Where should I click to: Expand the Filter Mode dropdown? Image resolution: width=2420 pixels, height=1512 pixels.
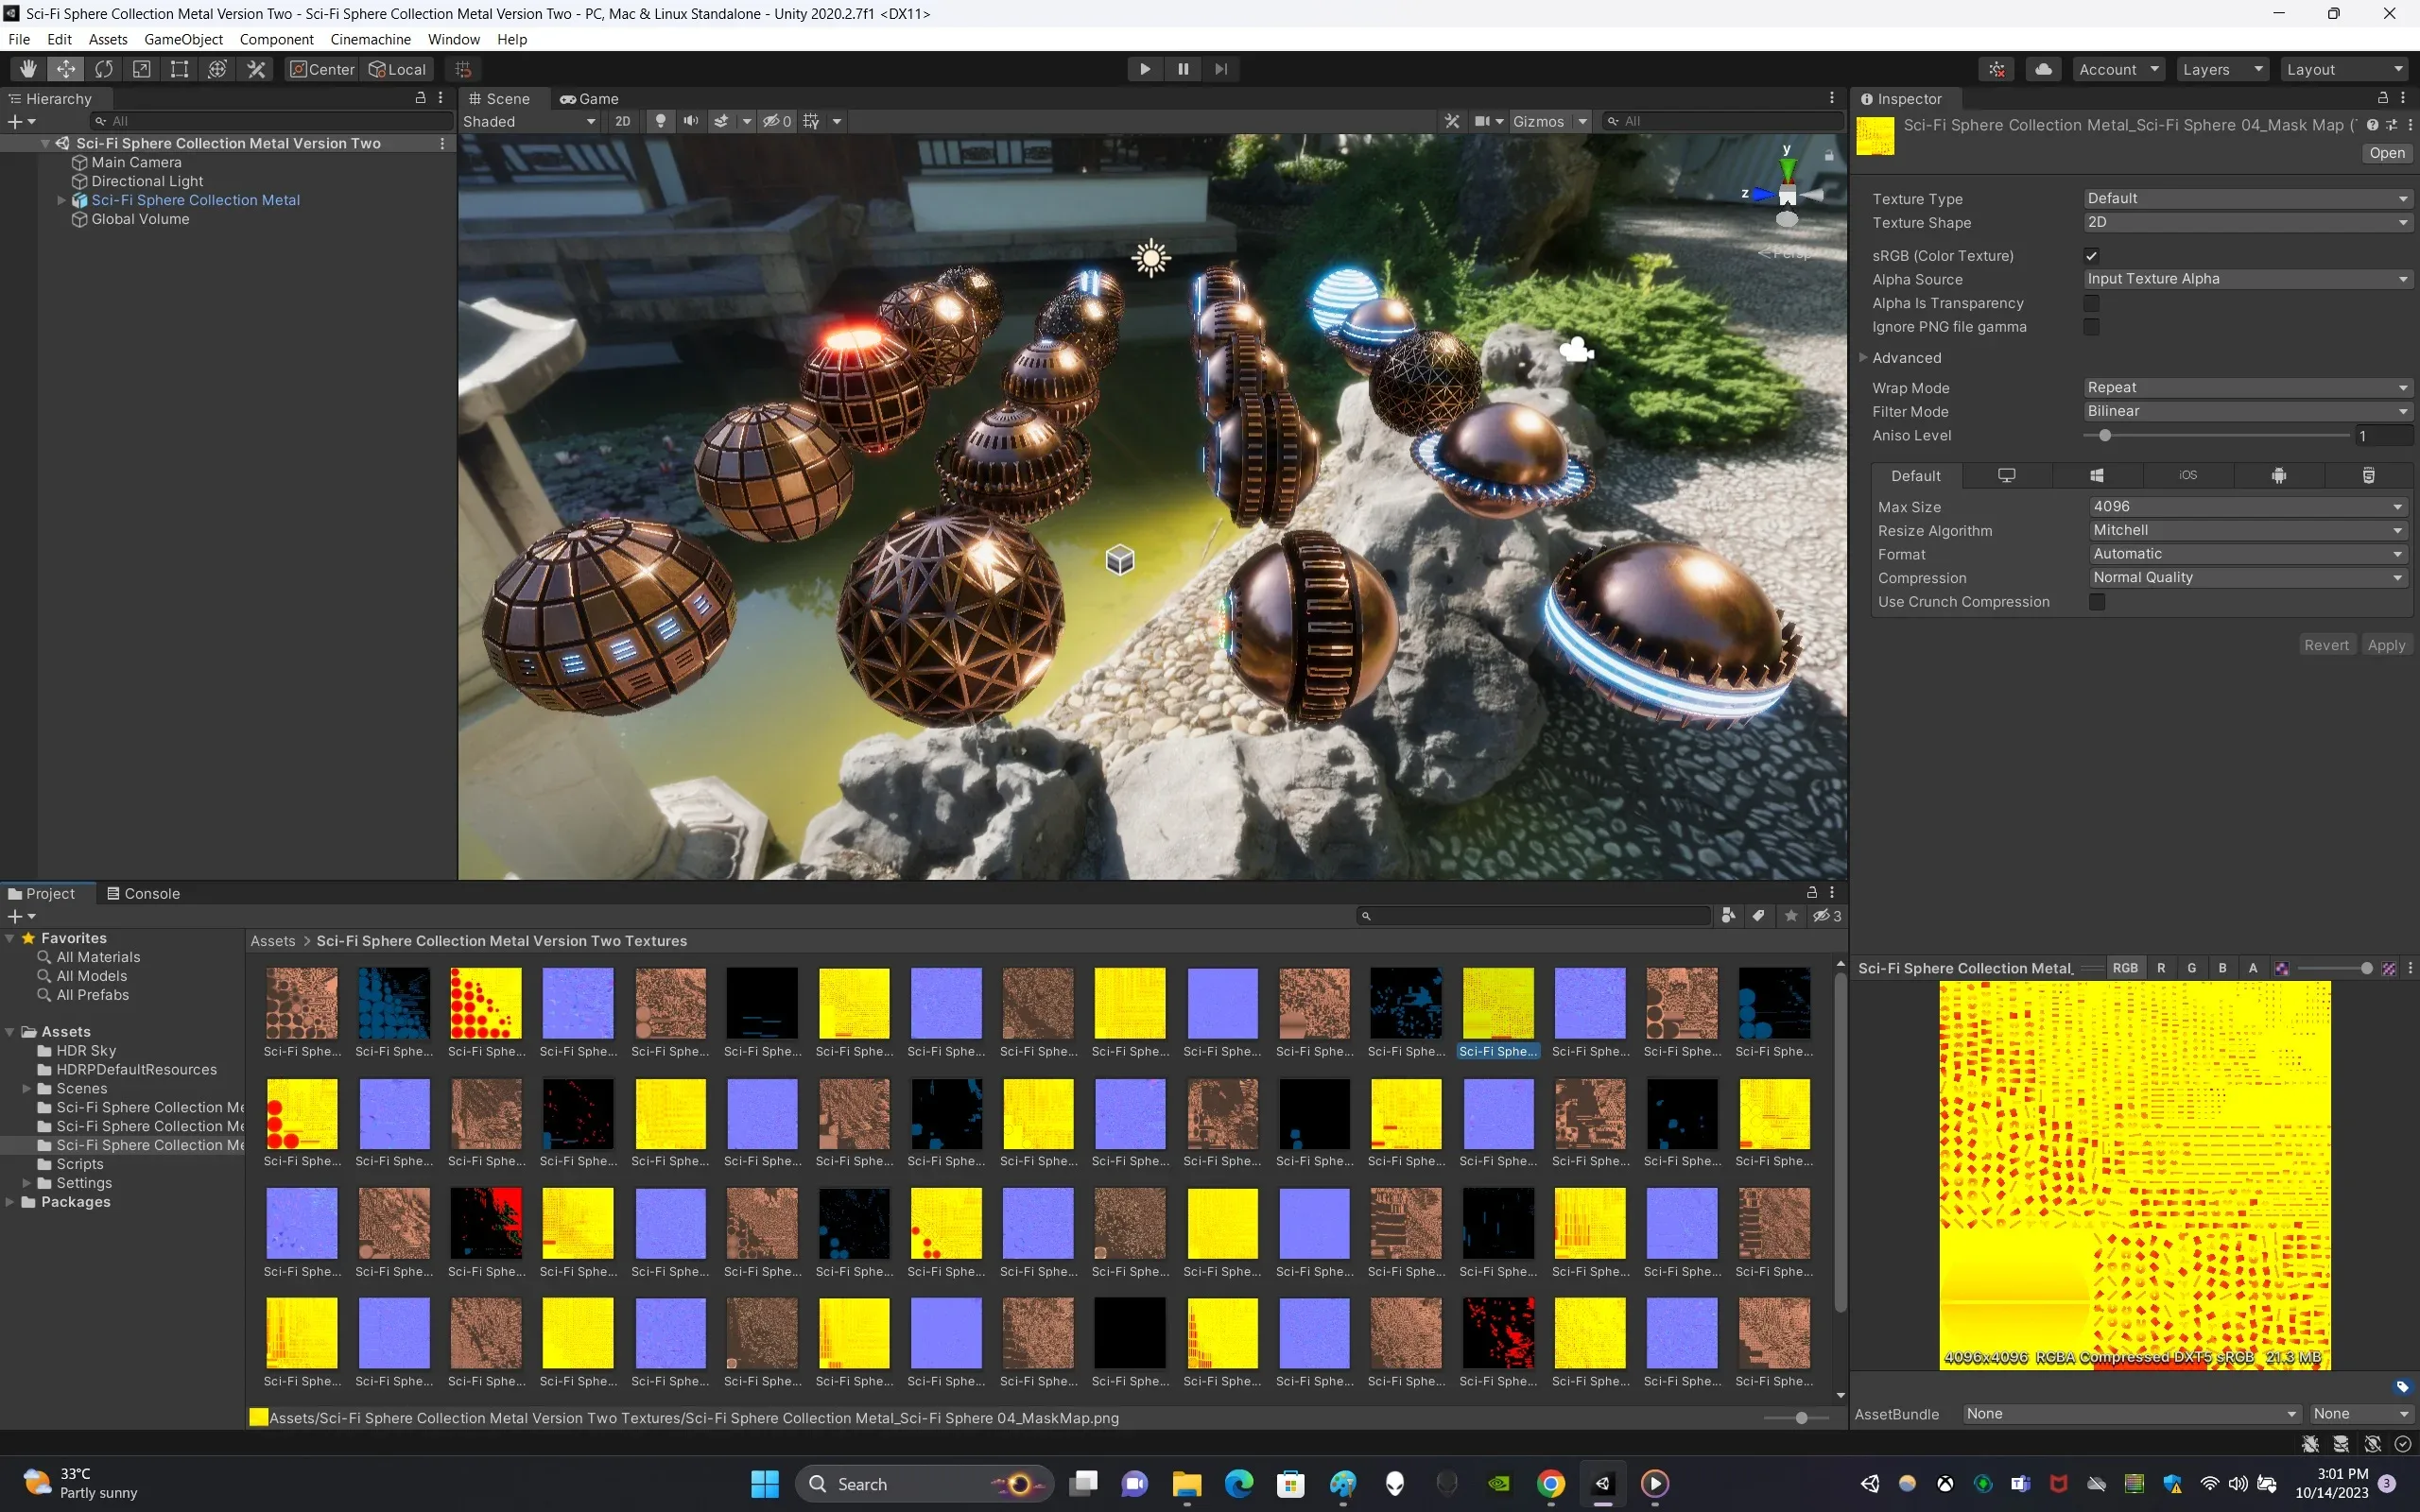pyautogui.click(x=2244, y=411)
